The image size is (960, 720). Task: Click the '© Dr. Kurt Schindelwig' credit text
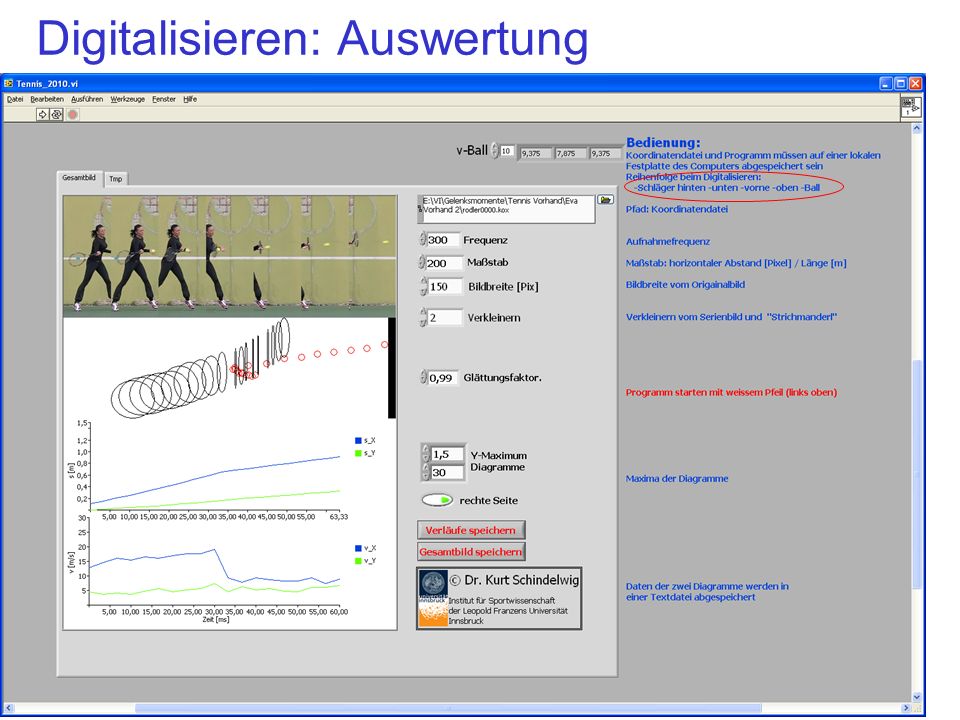[x=514, y=580]
